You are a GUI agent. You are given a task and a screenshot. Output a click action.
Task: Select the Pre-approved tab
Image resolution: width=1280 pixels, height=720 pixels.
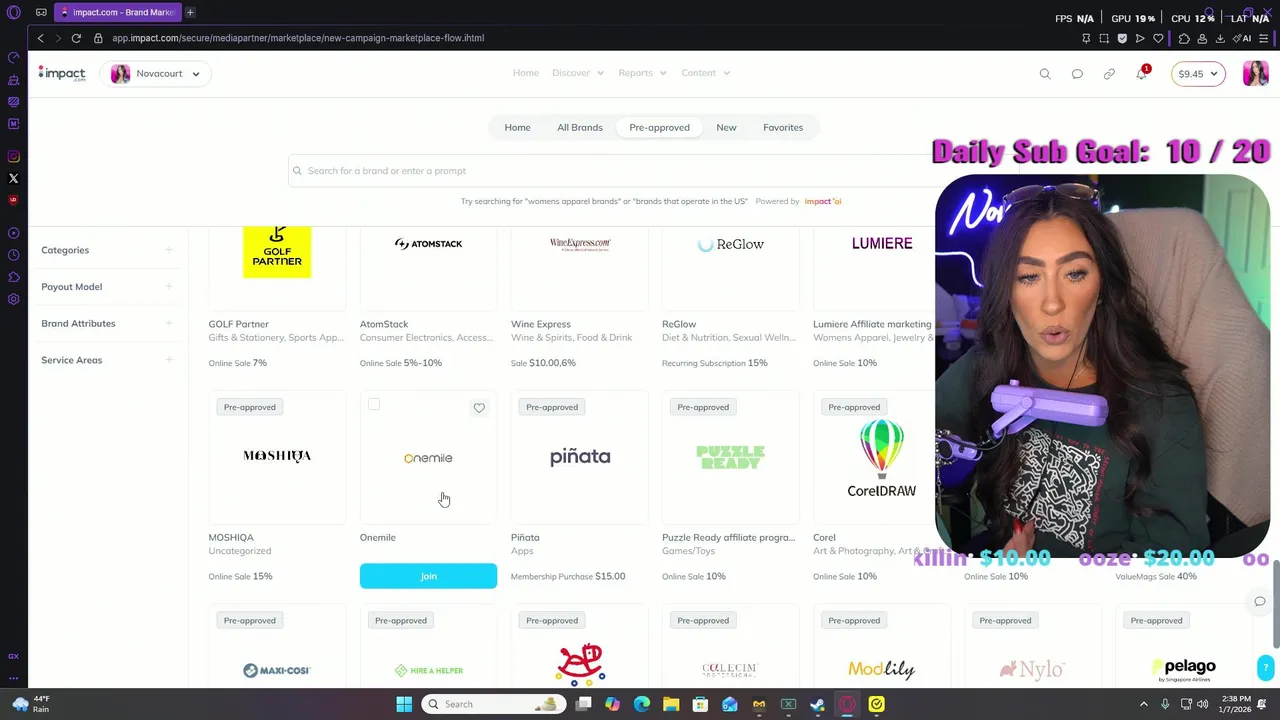click(659, 127)
